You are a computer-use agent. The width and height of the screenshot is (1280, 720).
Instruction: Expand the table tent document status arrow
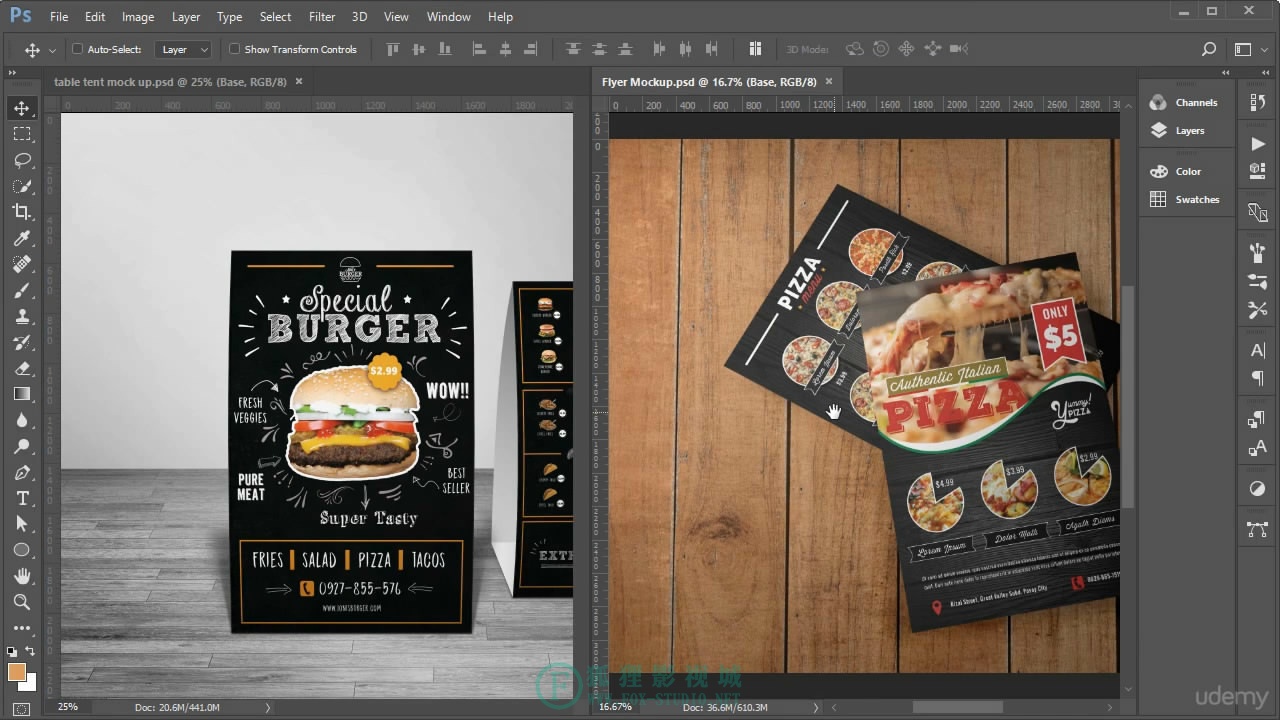pyautogui.click(x=267, y=707)
